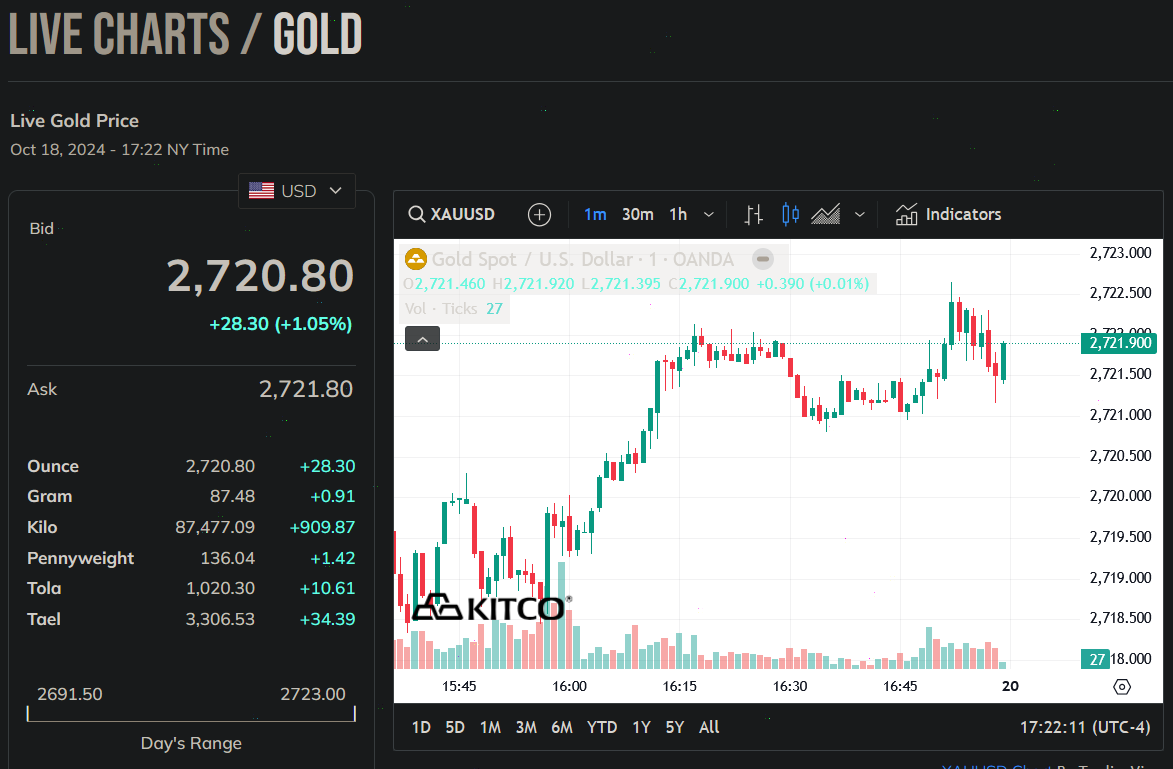1173x769 pixels.
Task: Click day's range high 2723.00
Action: [x=313, y=694]
